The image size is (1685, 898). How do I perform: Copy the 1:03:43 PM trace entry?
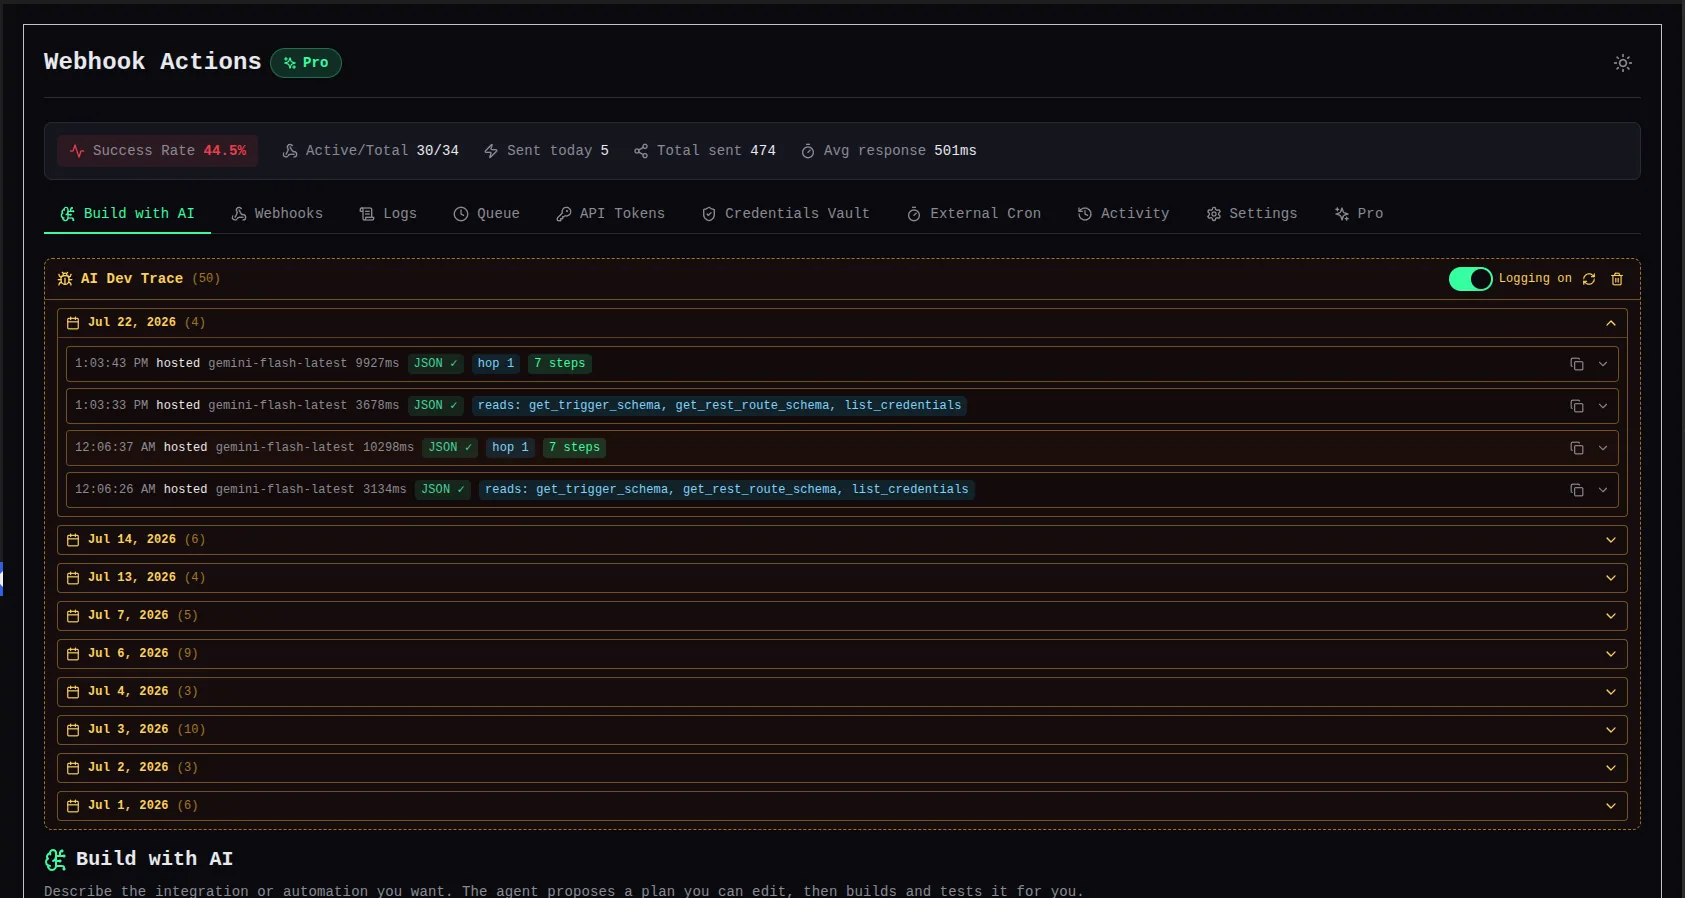click(1577, 364)
